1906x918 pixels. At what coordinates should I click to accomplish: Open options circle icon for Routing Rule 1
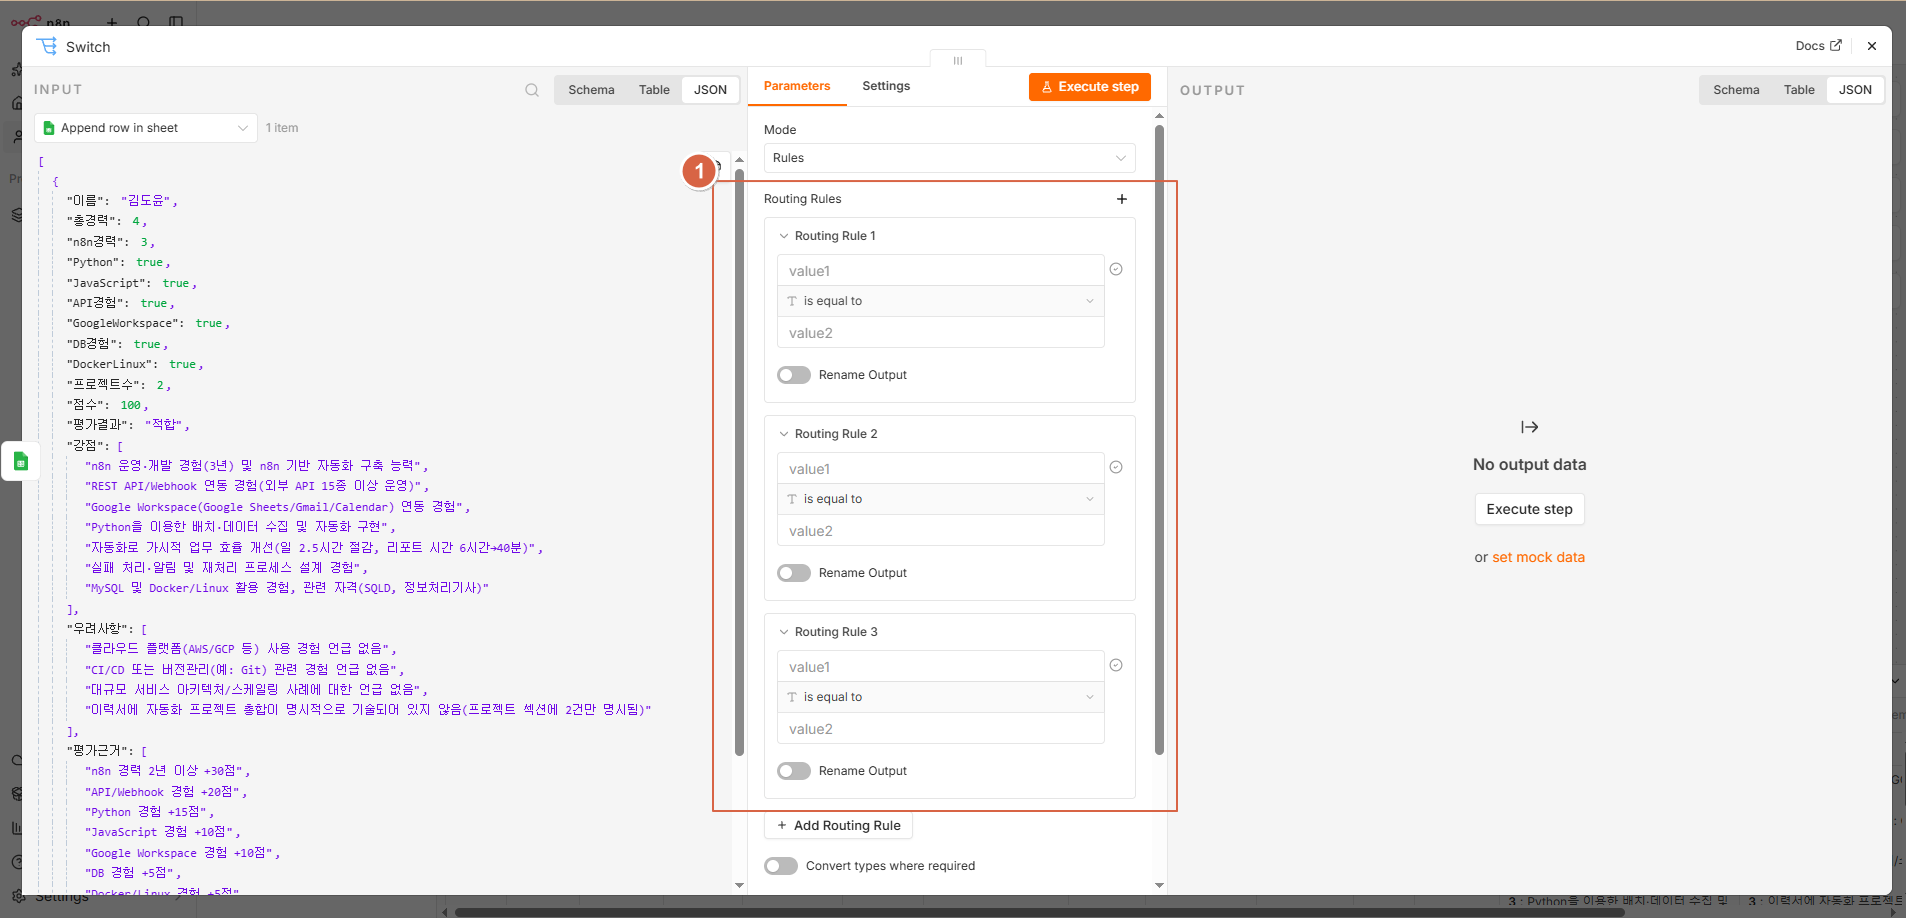(x=1116, y=269)
